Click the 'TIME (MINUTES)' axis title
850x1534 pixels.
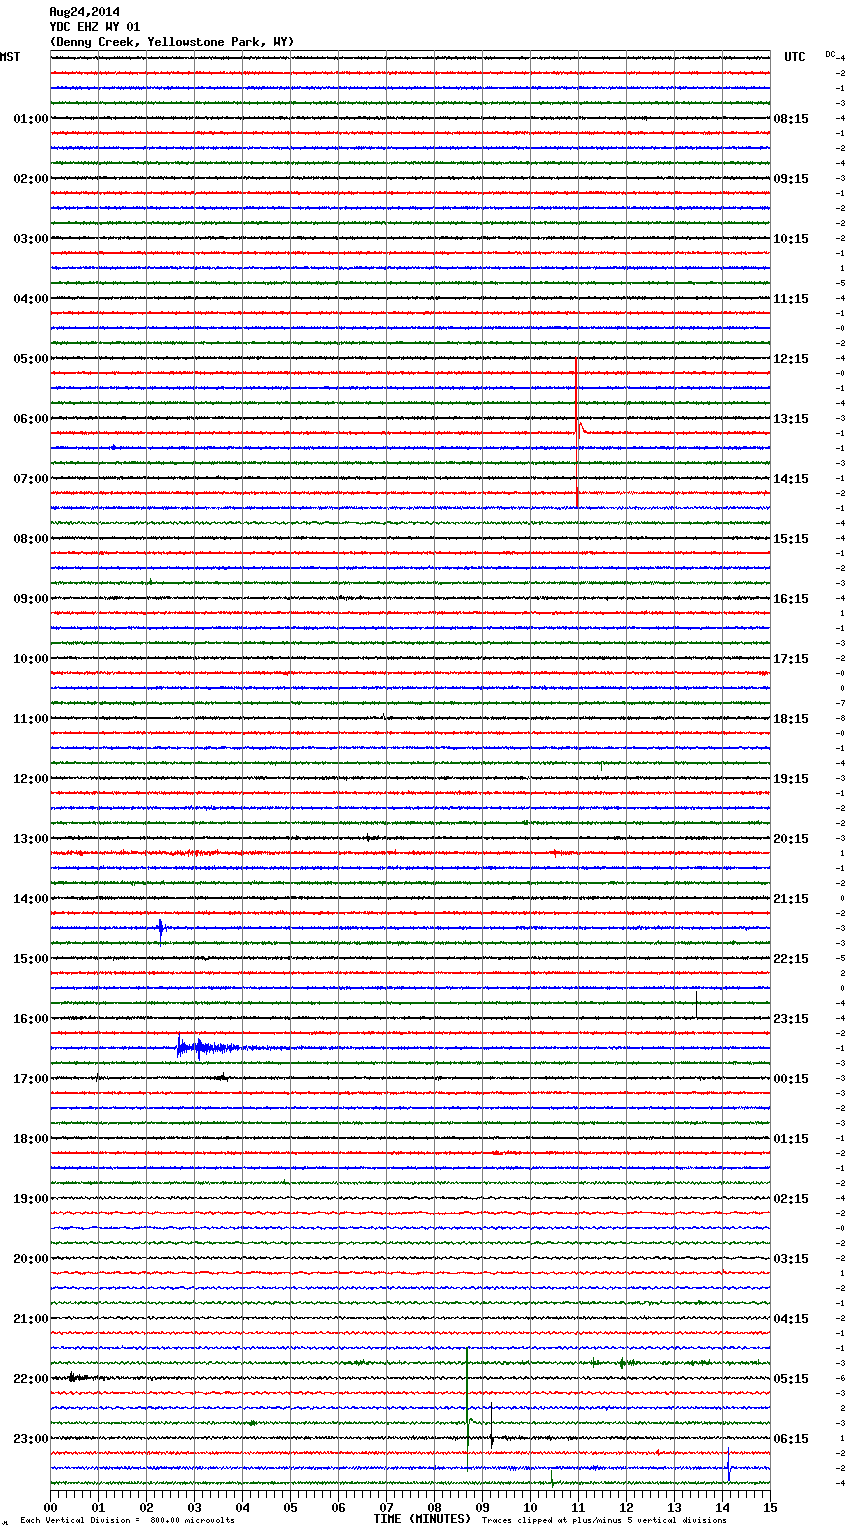tap(422, 1519)
